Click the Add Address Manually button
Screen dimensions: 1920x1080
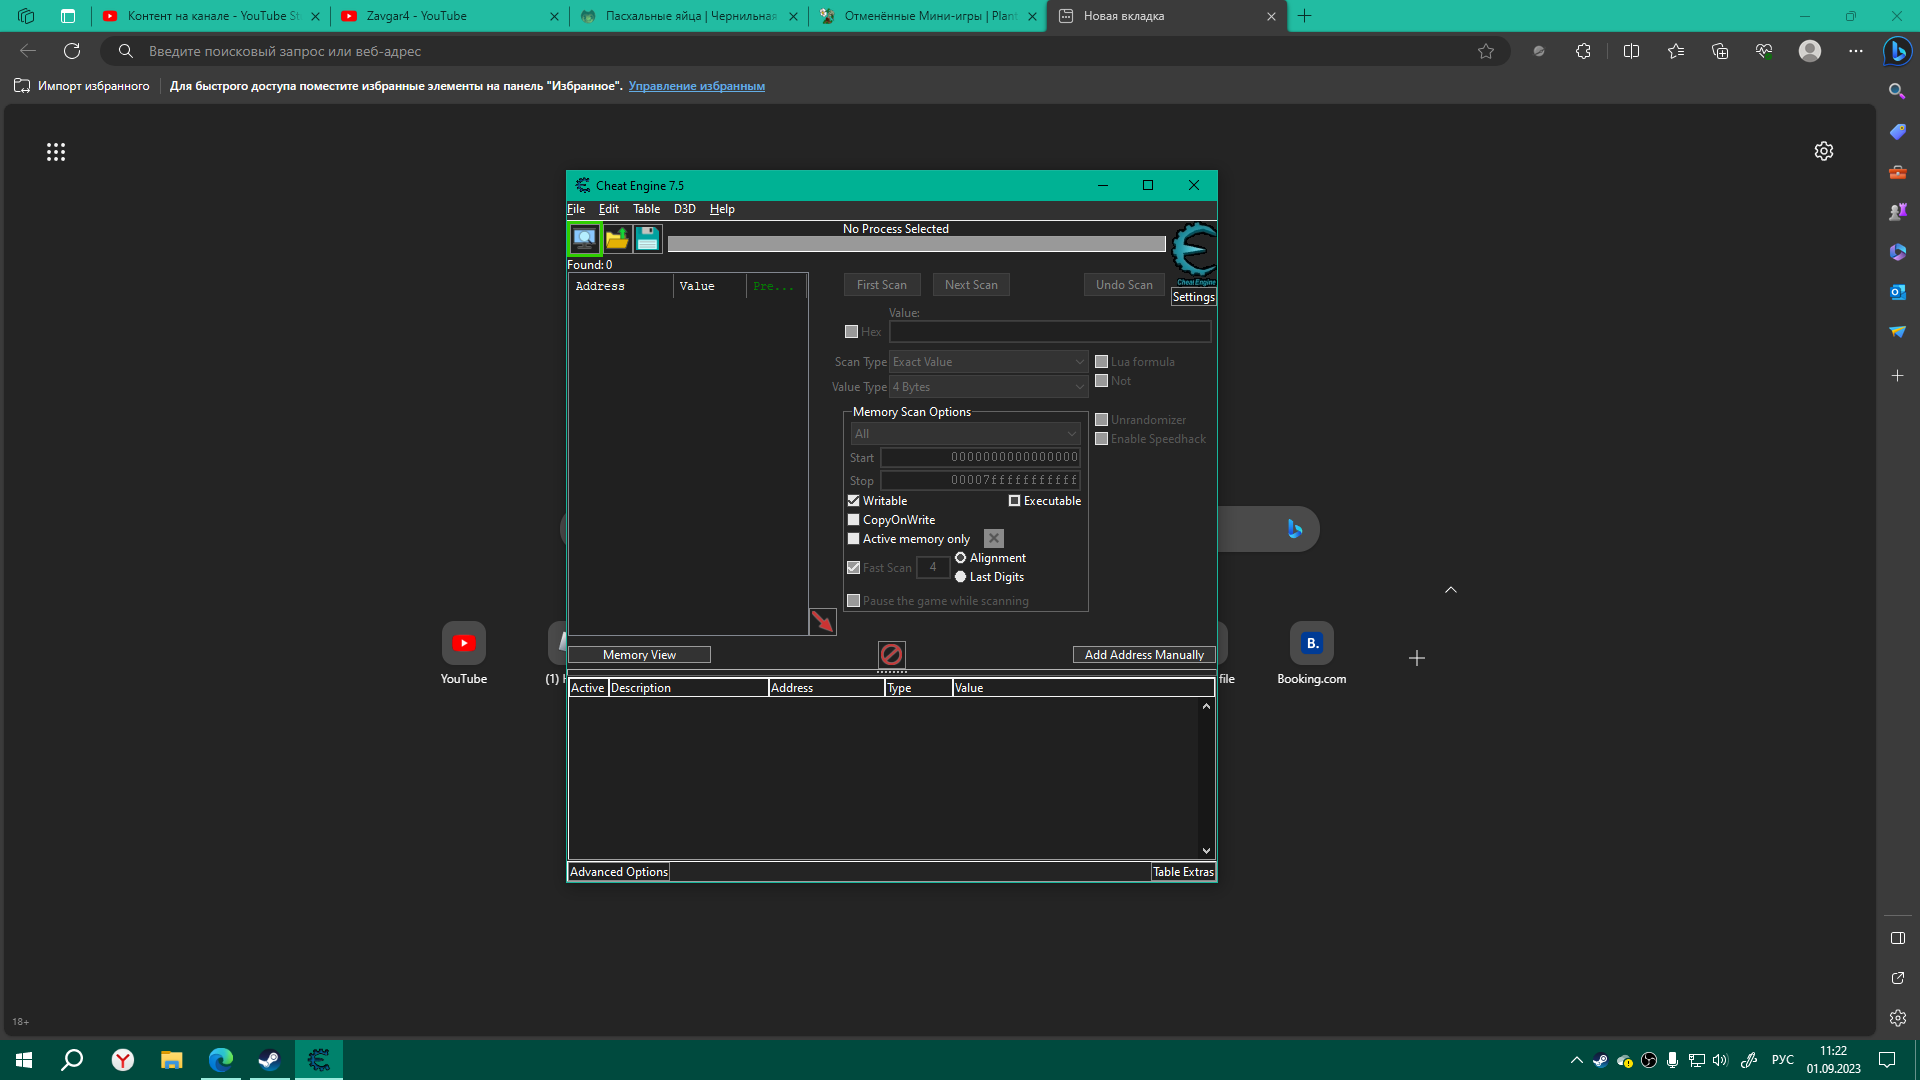click(1144, 655)
